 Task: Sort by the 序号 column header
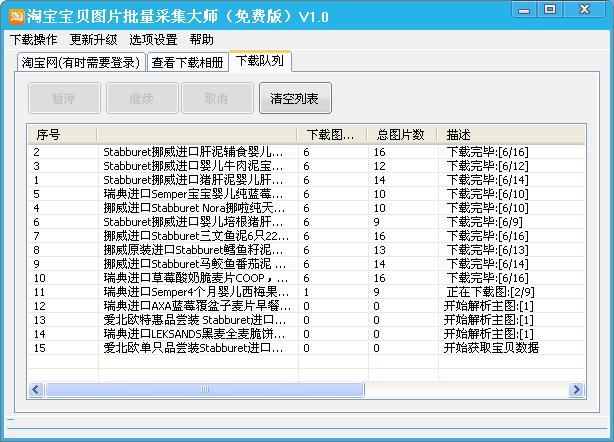point(60,134)
